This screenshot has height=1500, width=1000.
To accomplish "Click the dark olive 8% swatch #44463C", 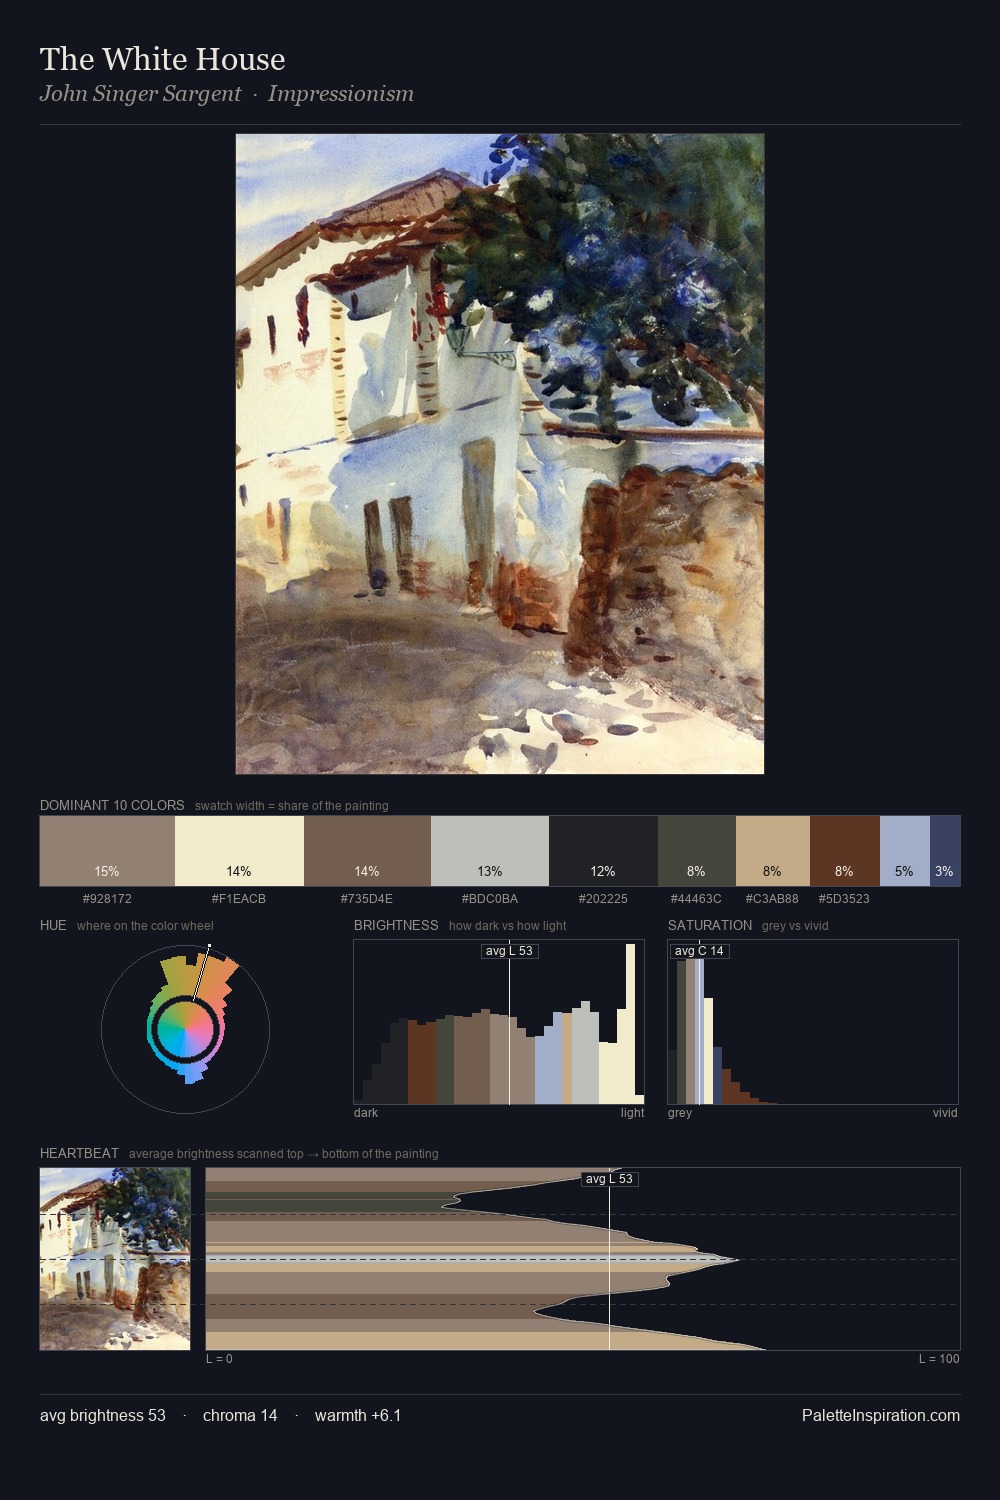I will coord(697,851).
